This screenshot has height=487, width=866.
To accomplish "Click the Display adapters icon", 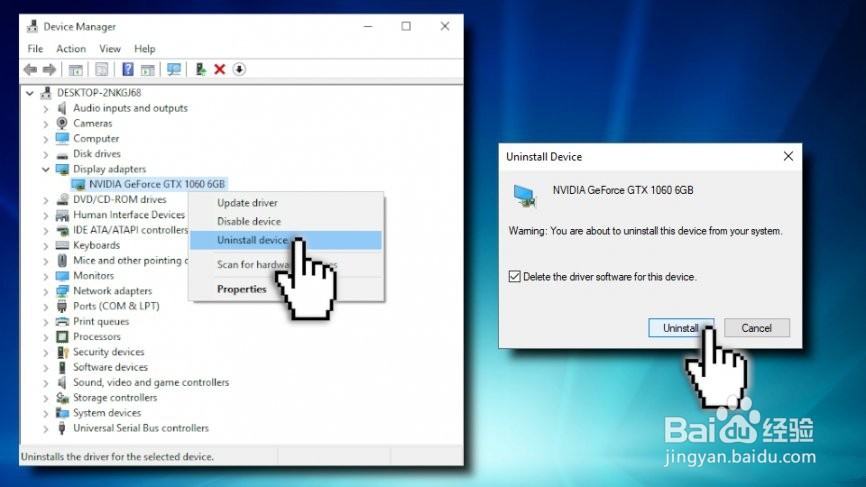I will click(62, 169).
